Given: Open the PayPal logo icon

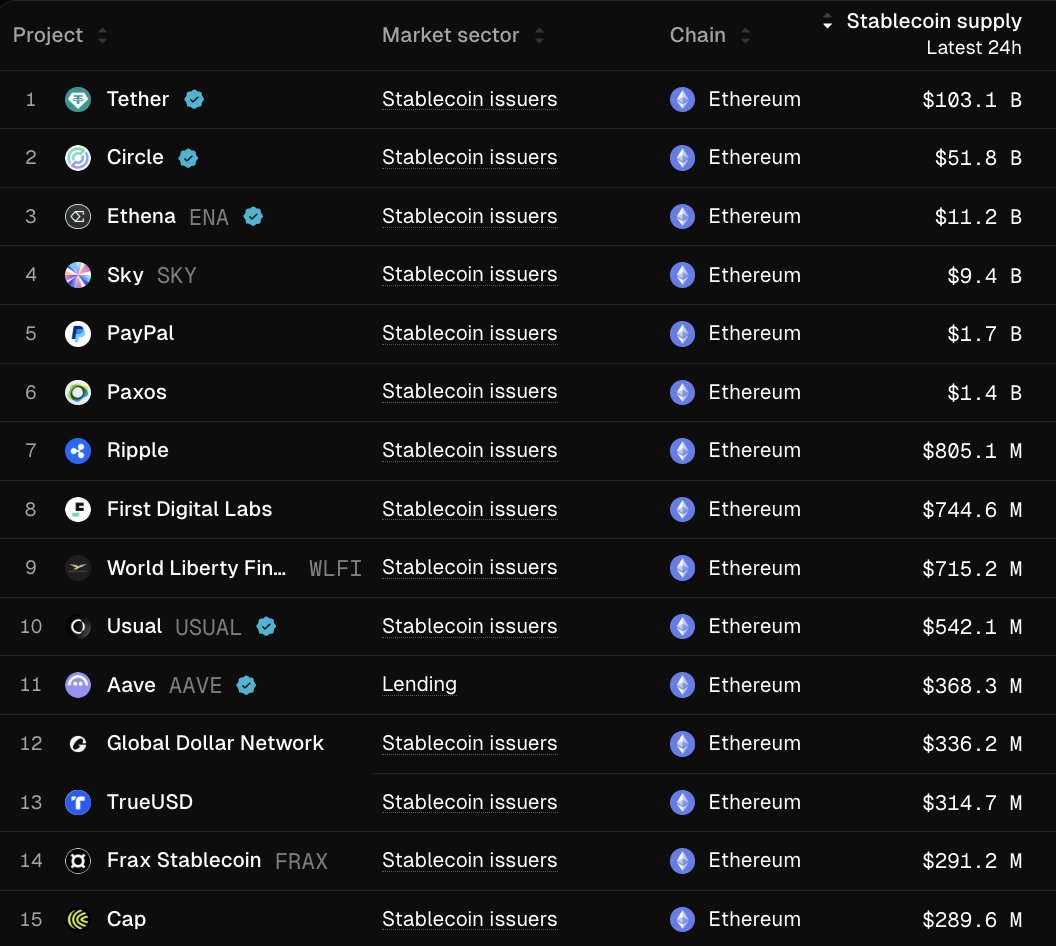Looking at the screenshot, I should (78, 333).
